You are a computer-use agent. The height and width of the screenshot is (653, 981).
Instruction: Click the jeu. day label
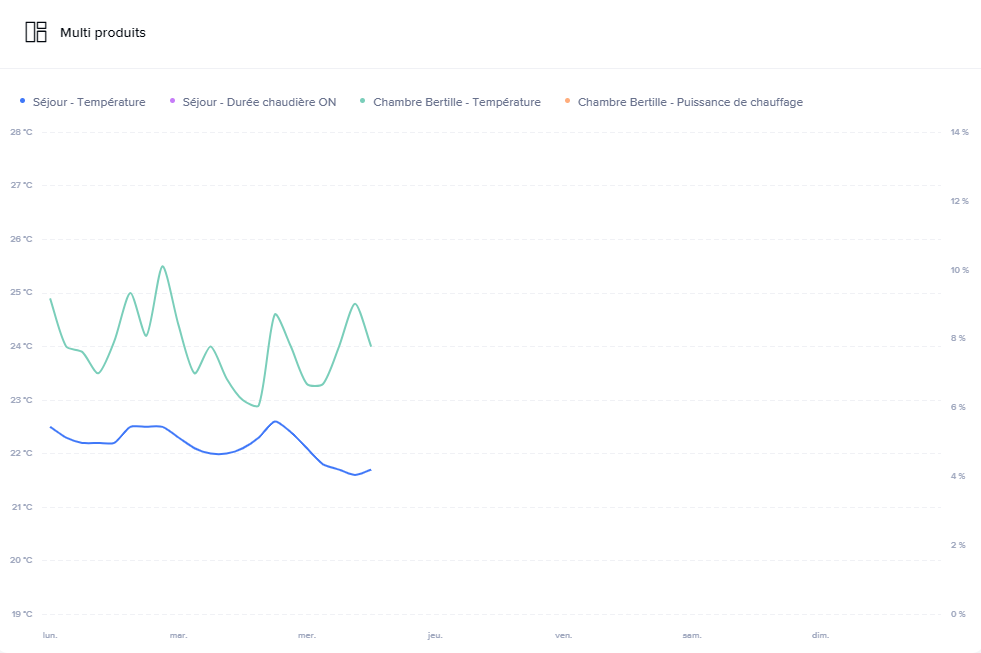click(x=435, y=635)
